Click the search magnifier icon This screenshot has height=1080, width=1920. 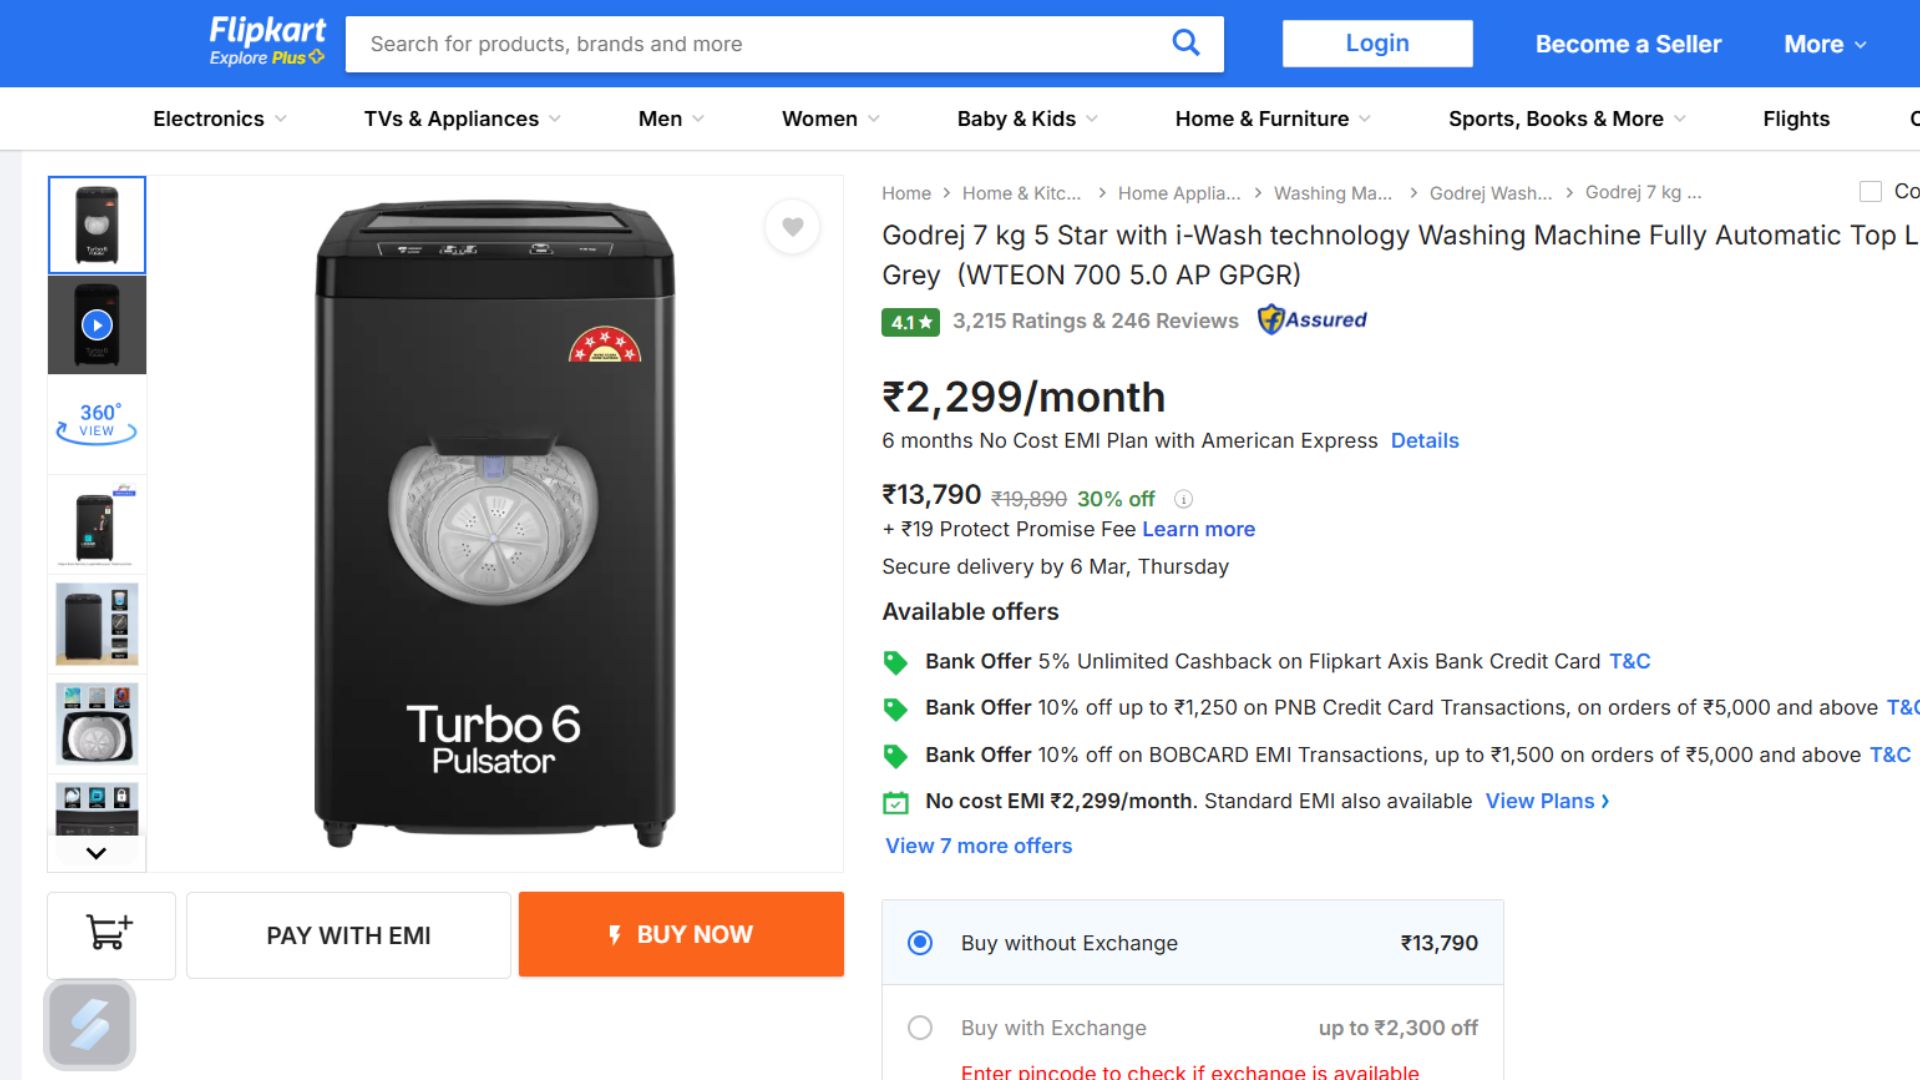coord(1185,43)
